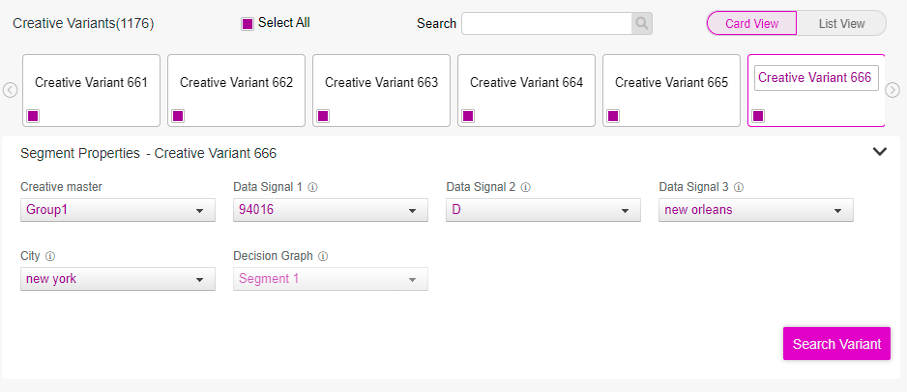Show City field info tooltip icon

tap(50, 256)
